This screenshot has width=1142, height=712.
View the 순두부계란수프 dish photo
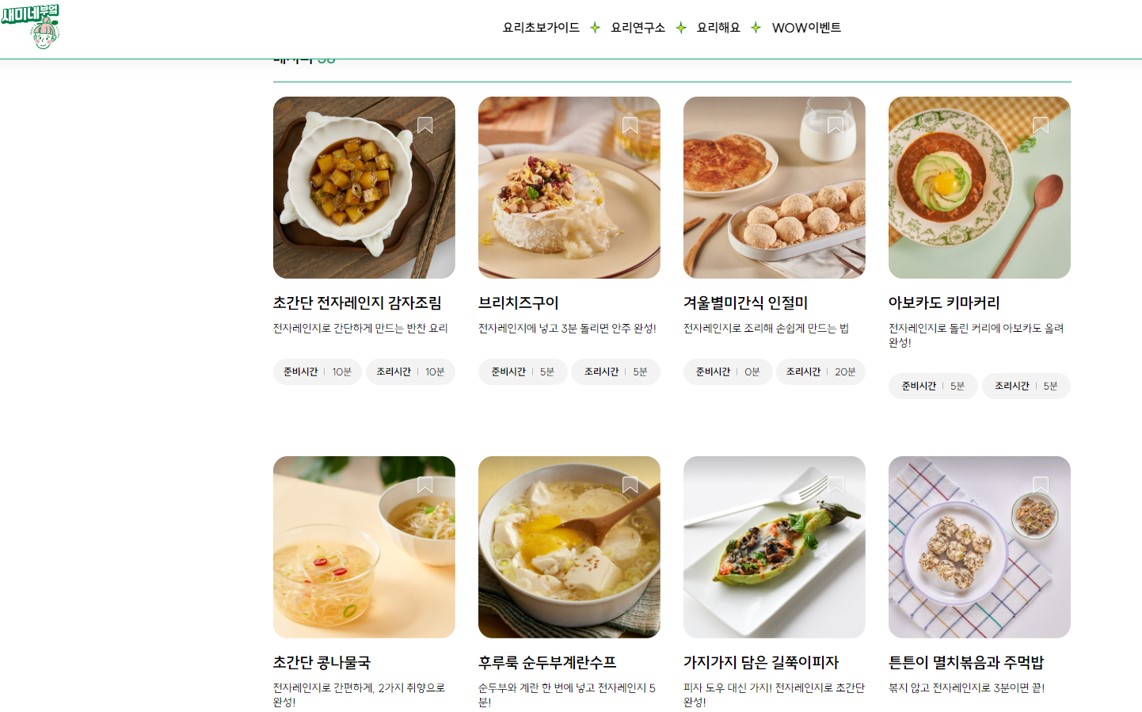pyautogui.click(x=569, y=547)
